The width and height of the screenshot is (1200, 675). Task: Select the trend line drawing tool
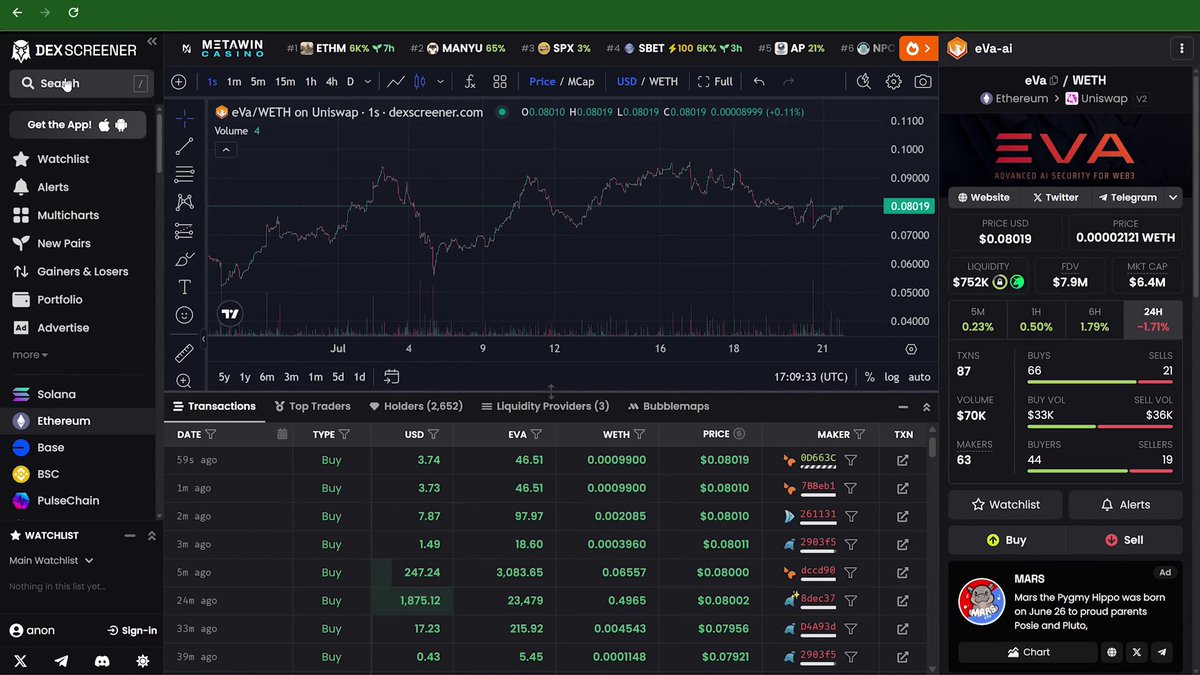point(184,147)
